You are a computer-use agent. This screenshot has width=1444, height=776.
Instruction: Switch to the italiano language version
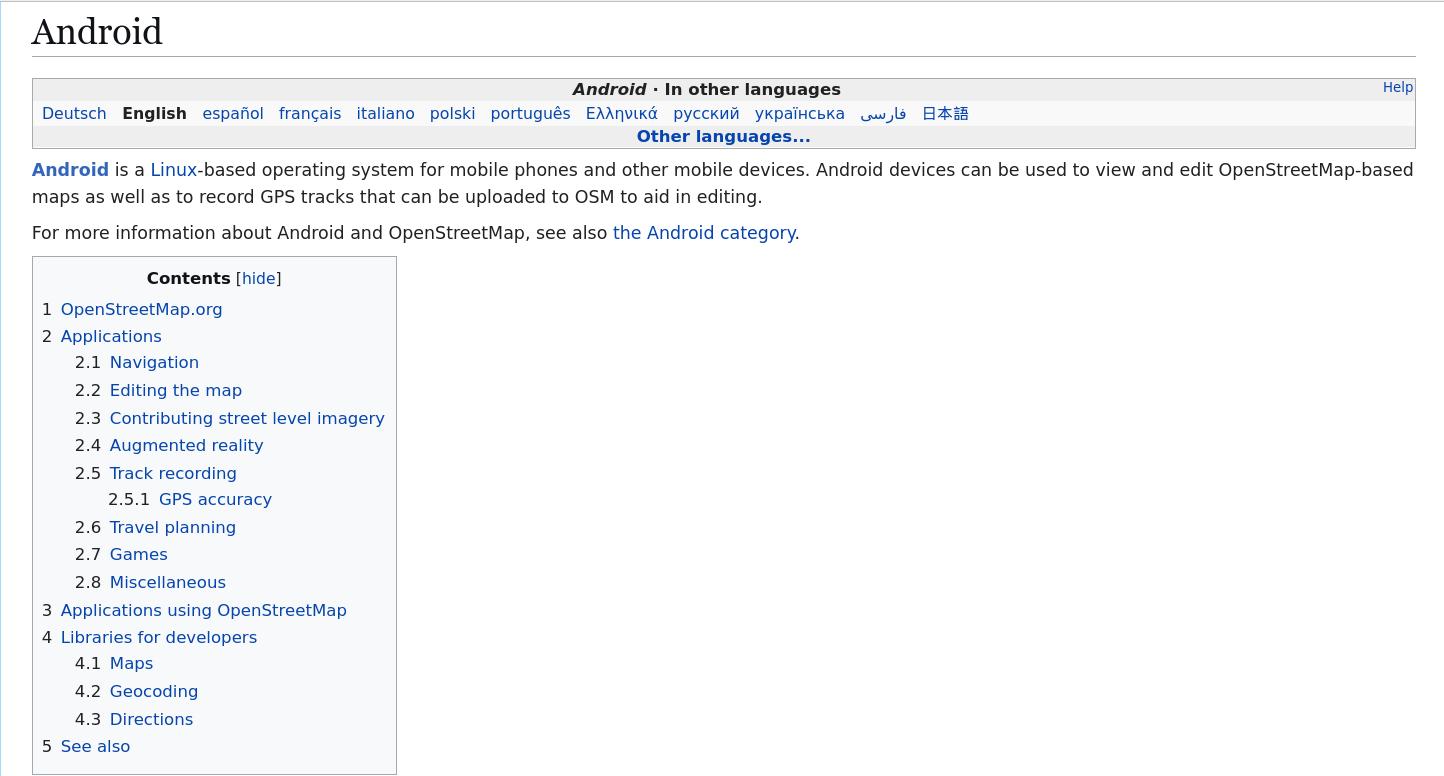[385, 114]
